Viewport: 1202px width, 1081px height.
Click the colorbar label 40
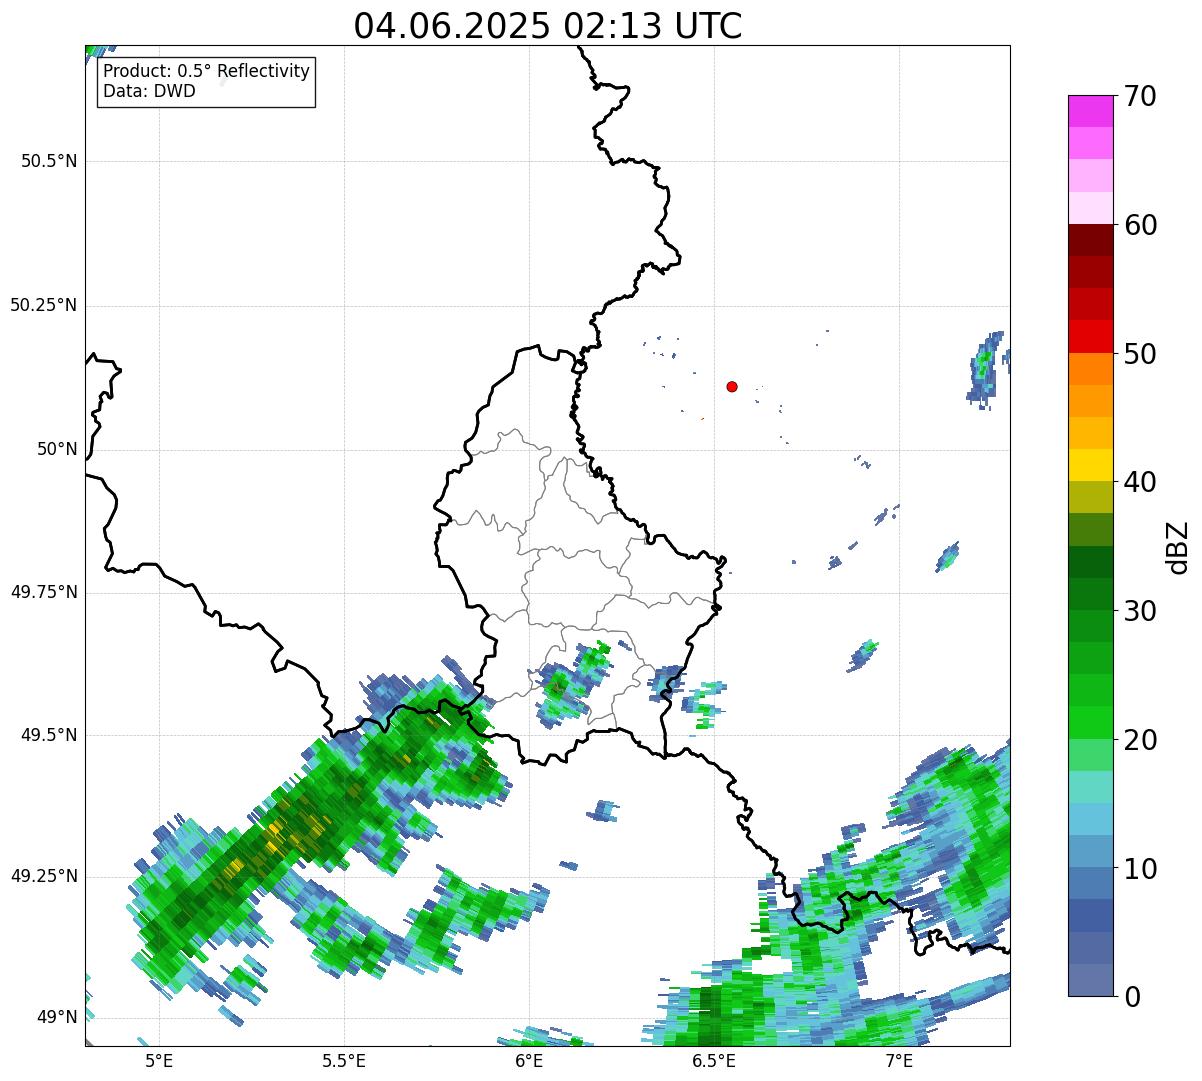pyautogui.click(x=1140, y=482)
